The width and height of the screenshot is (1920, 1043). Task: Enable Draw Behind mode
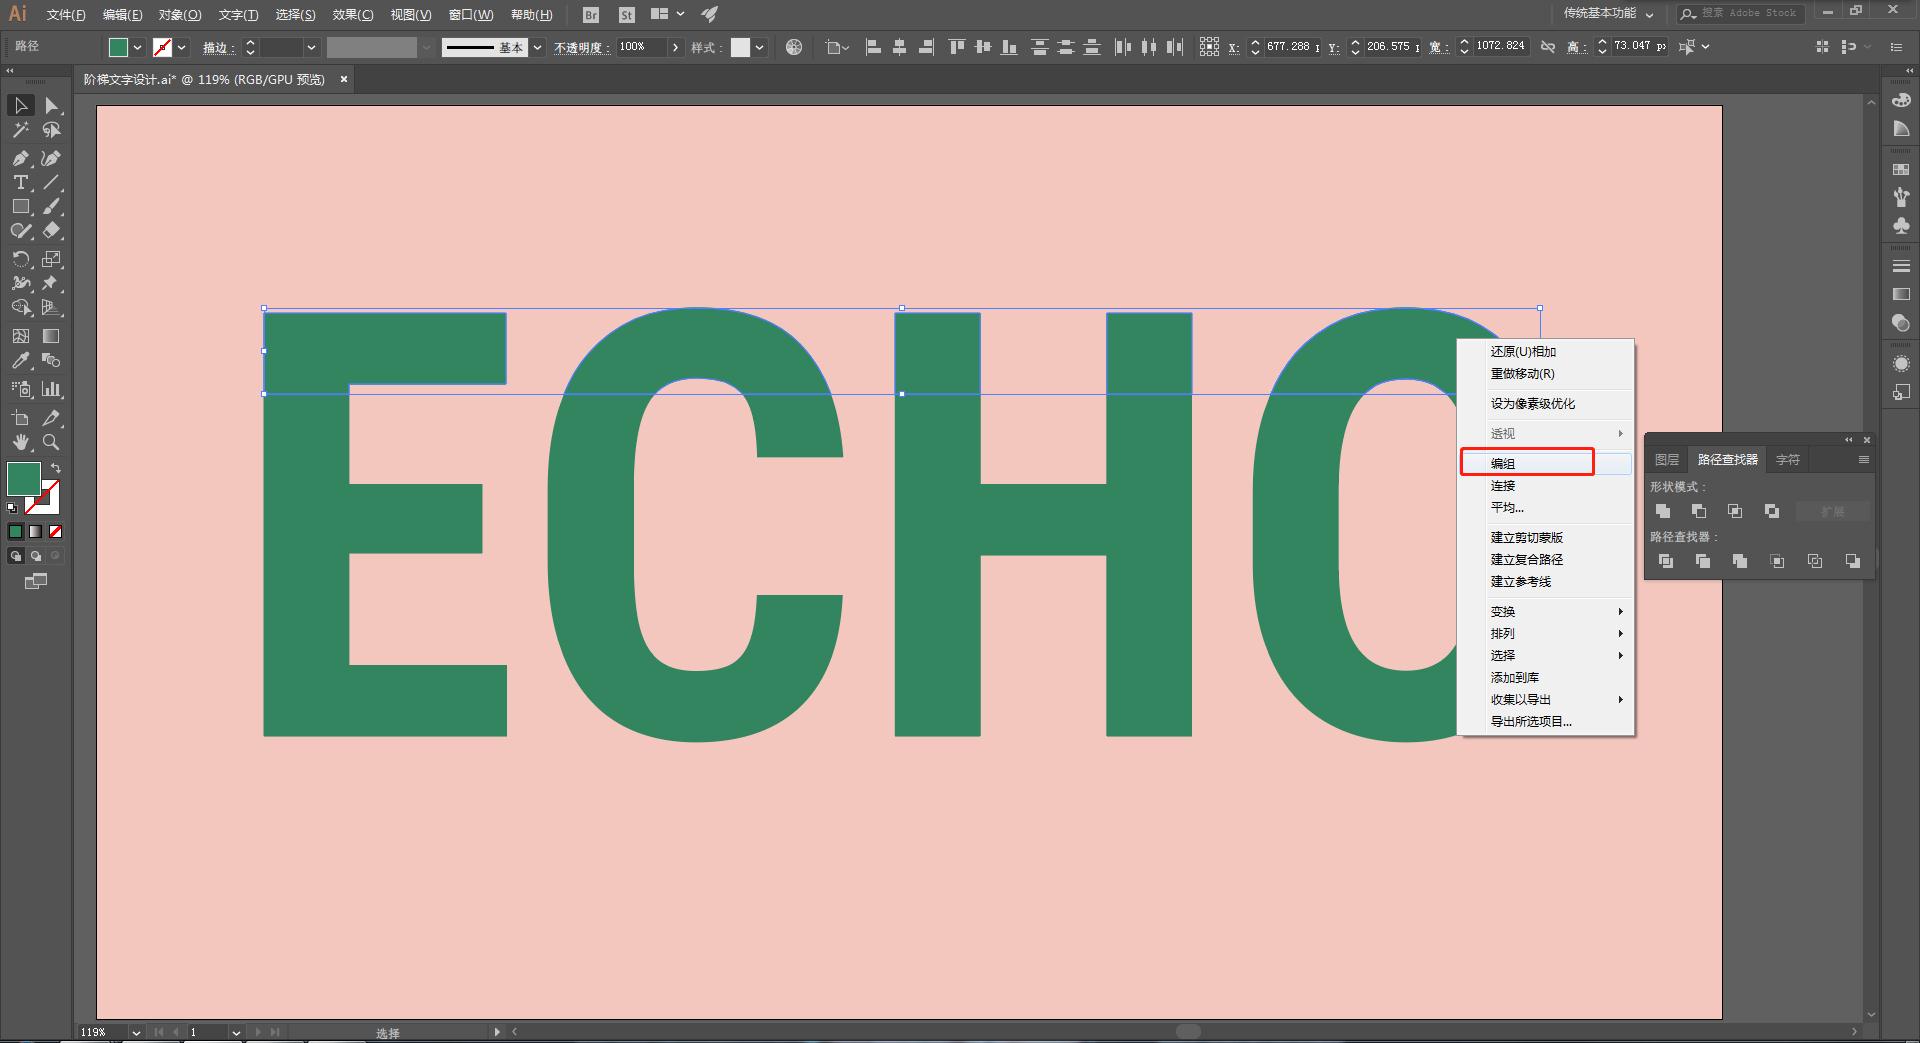[x=36, y=556]
